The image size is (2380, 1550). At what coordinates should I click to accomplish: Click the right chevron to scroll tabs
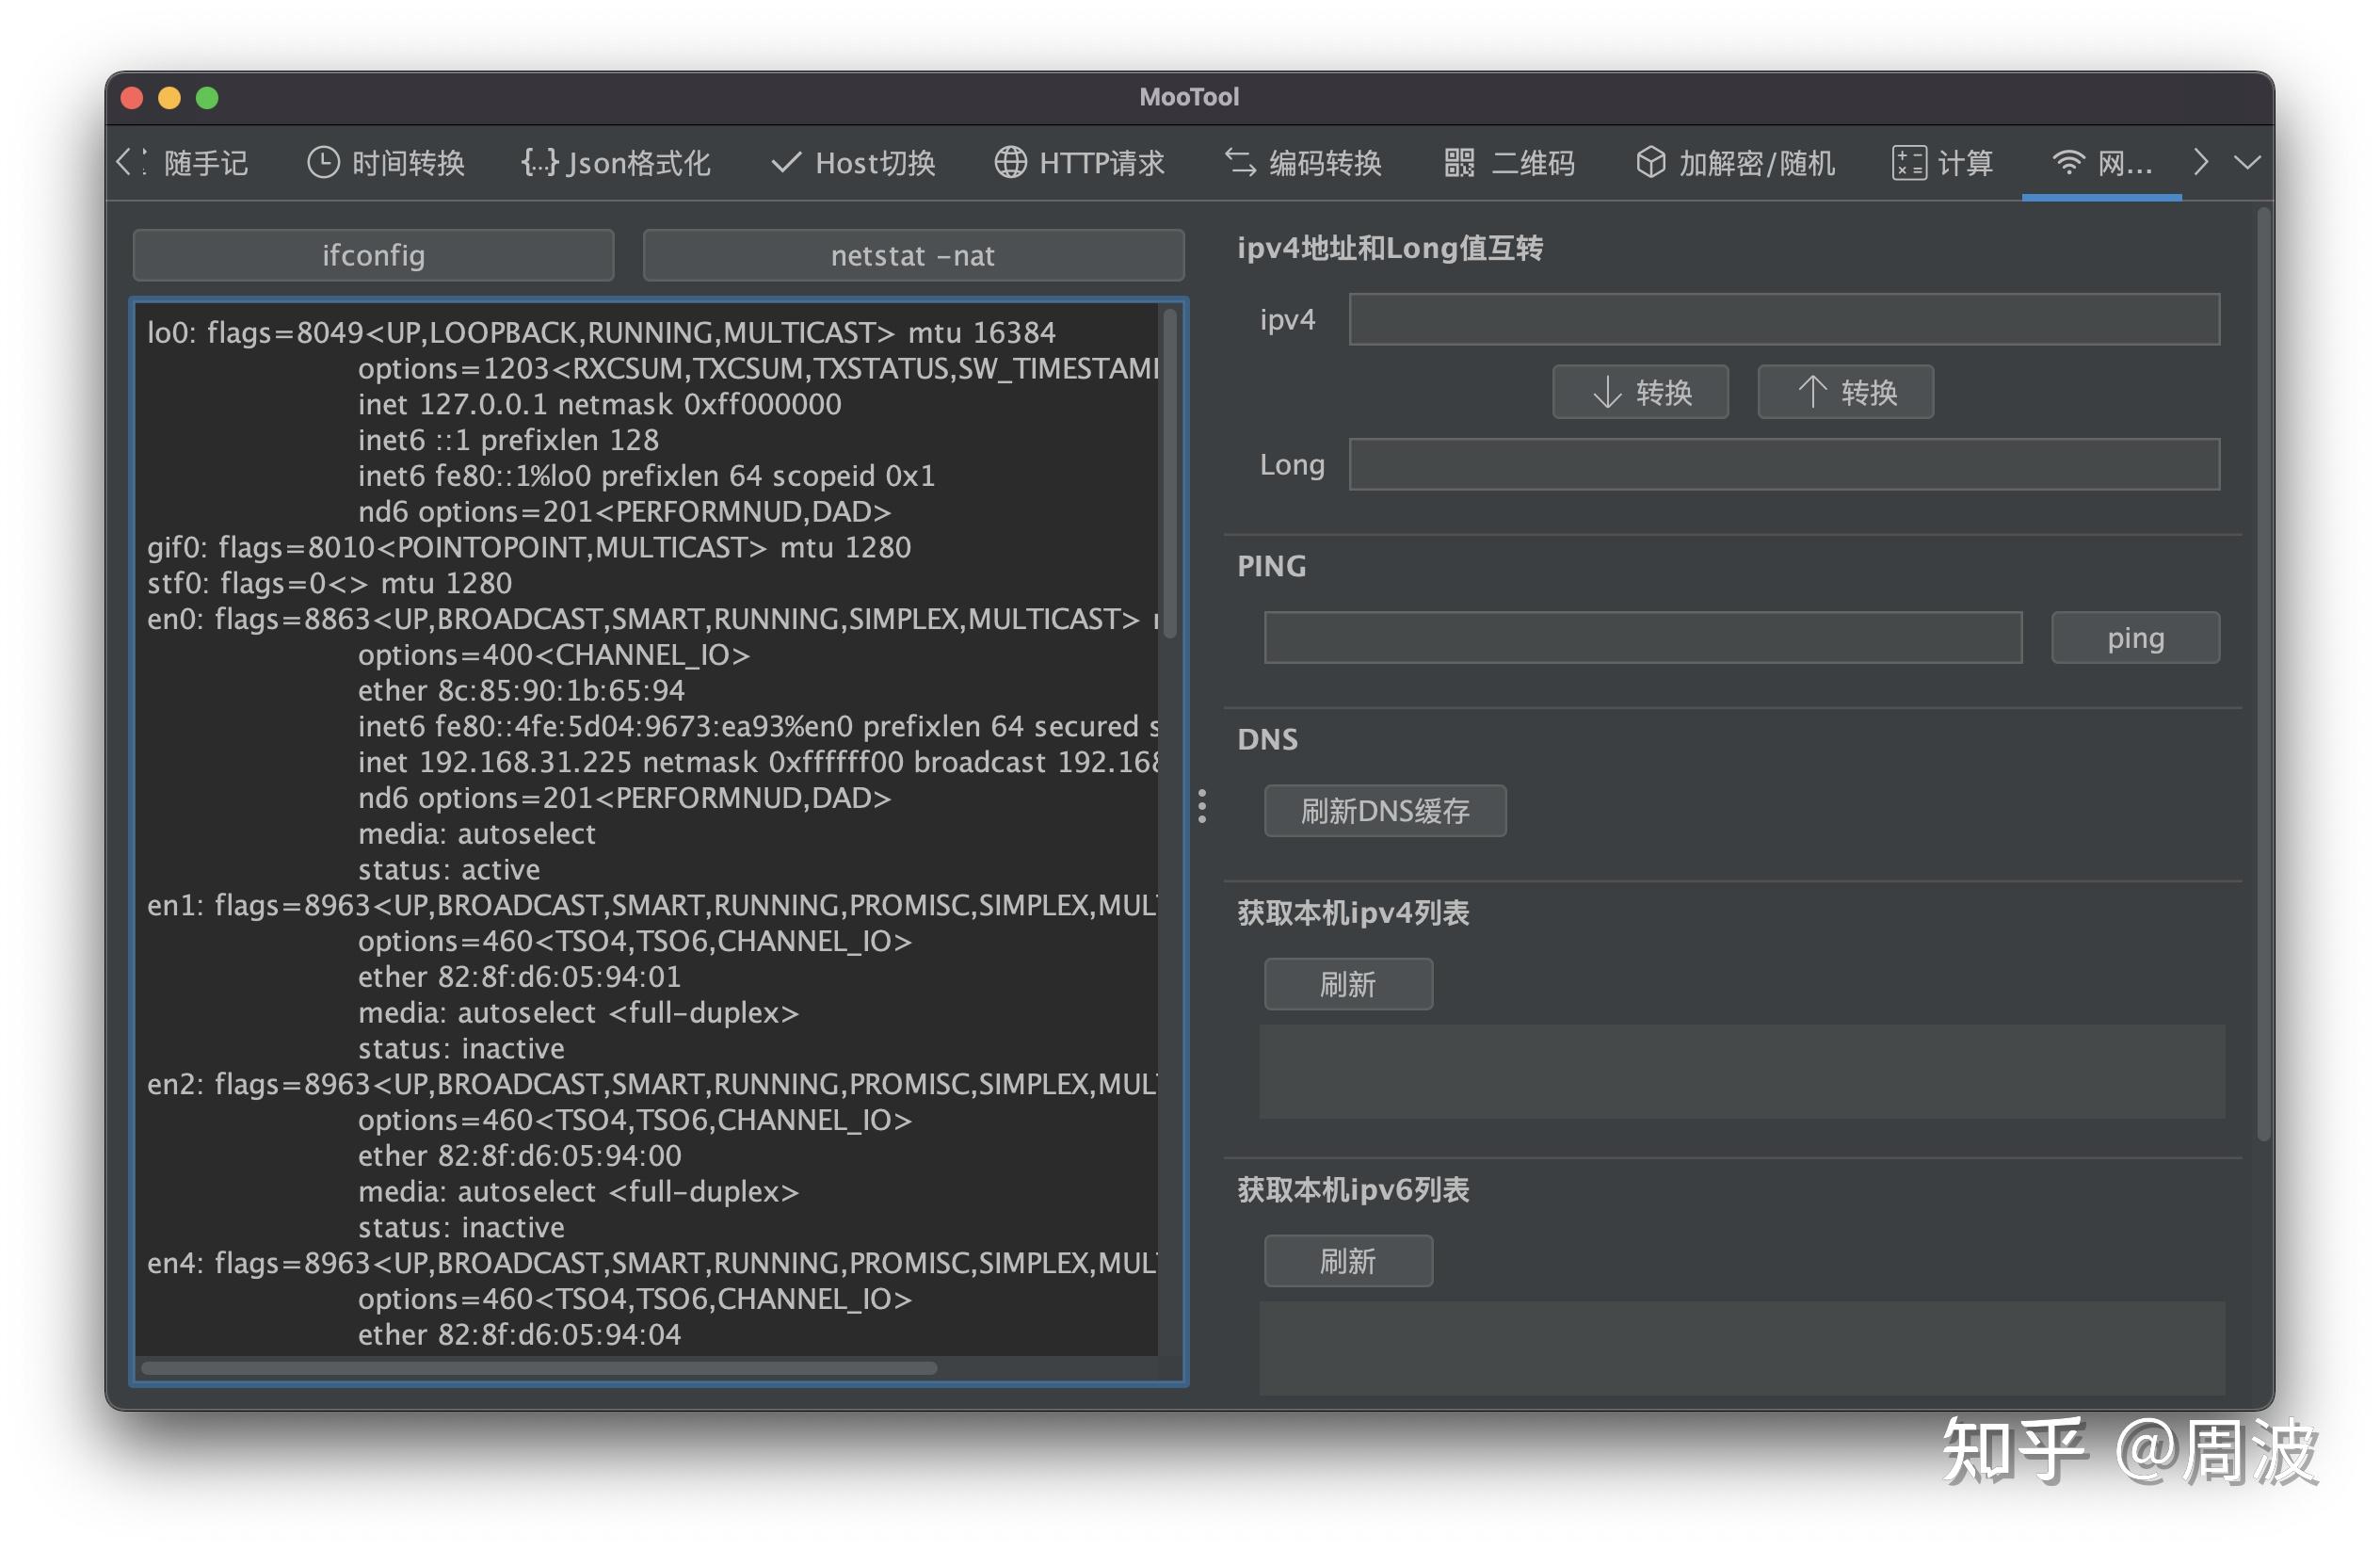pyautogui.click(x=2200, y=162)
